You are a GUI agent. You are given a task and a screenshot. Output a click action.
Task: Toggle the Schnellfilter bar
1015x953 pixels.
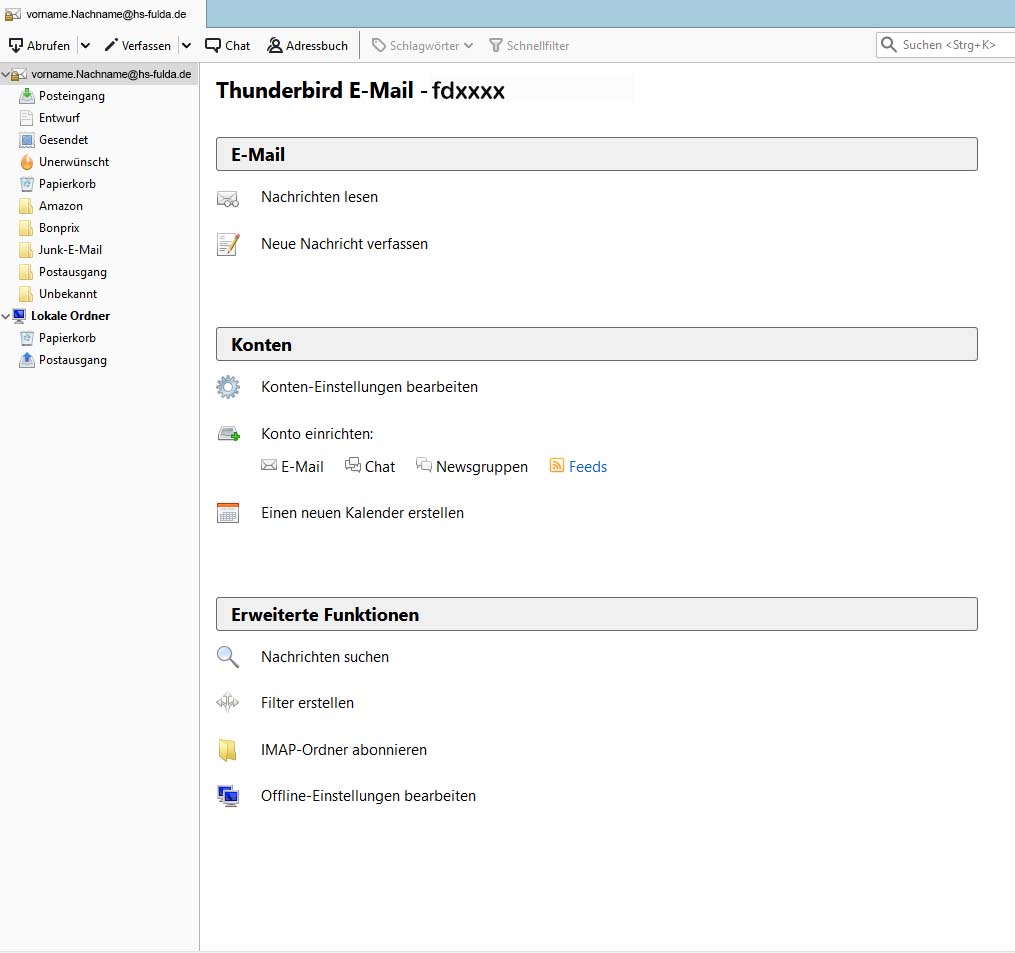tap(528, 45)
